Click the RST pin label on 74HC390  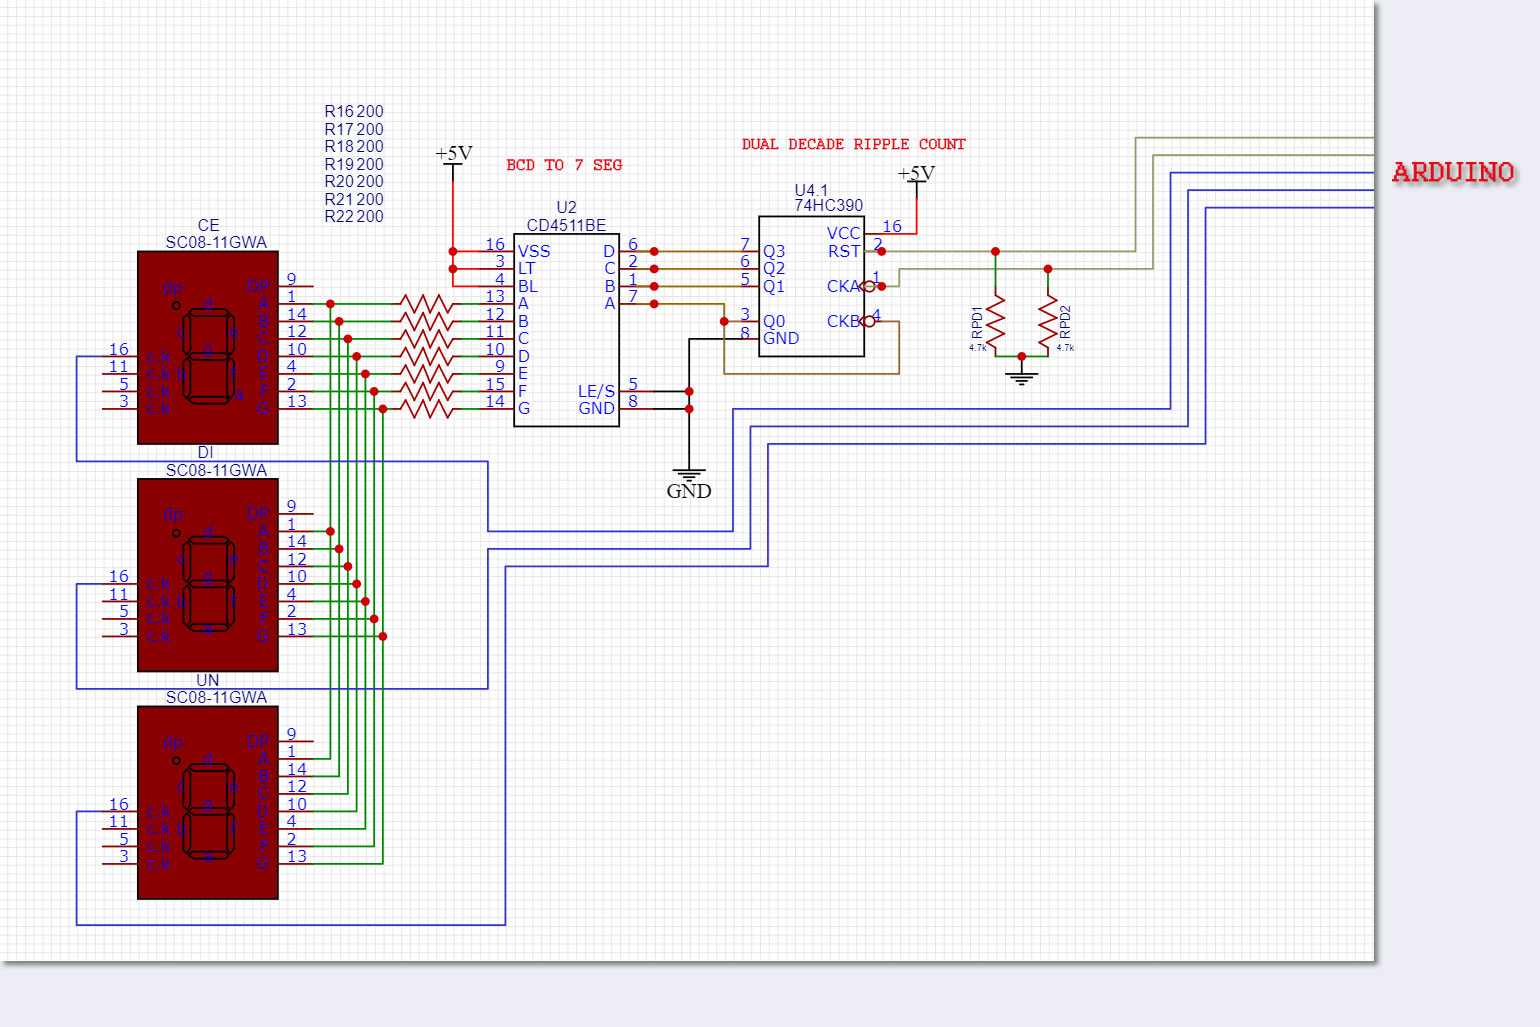pyautogui.click(x=844, y=252)
